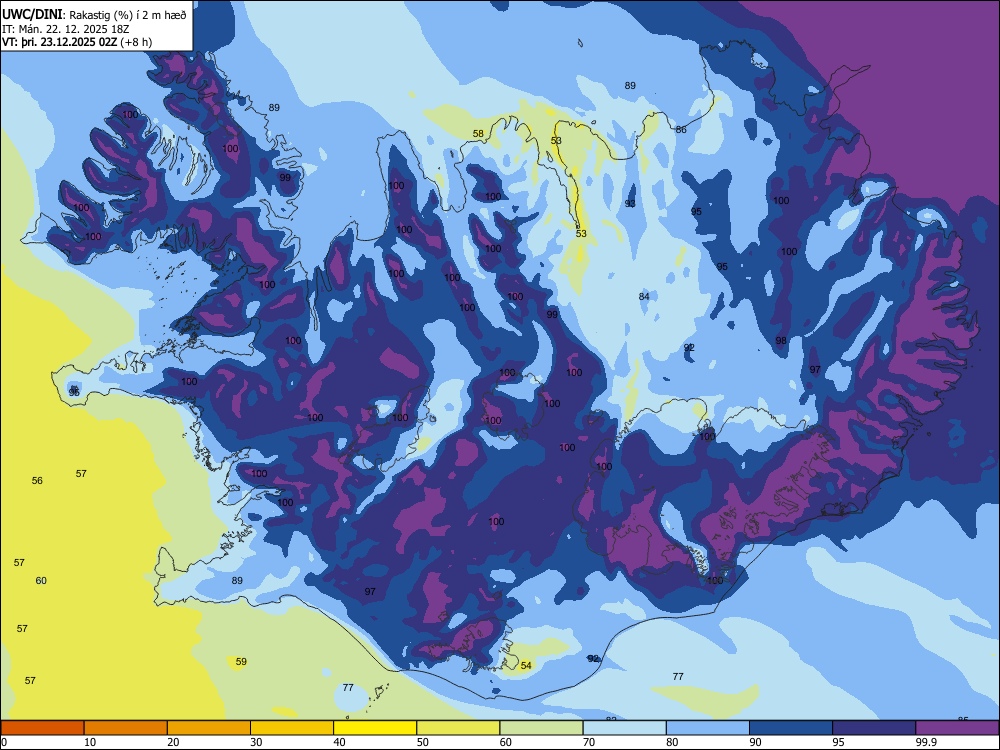Viewport: 1000px width, 750px height.
Task: Click the bright yellow 40–50 legend swatch
Action: coord(375,728)
